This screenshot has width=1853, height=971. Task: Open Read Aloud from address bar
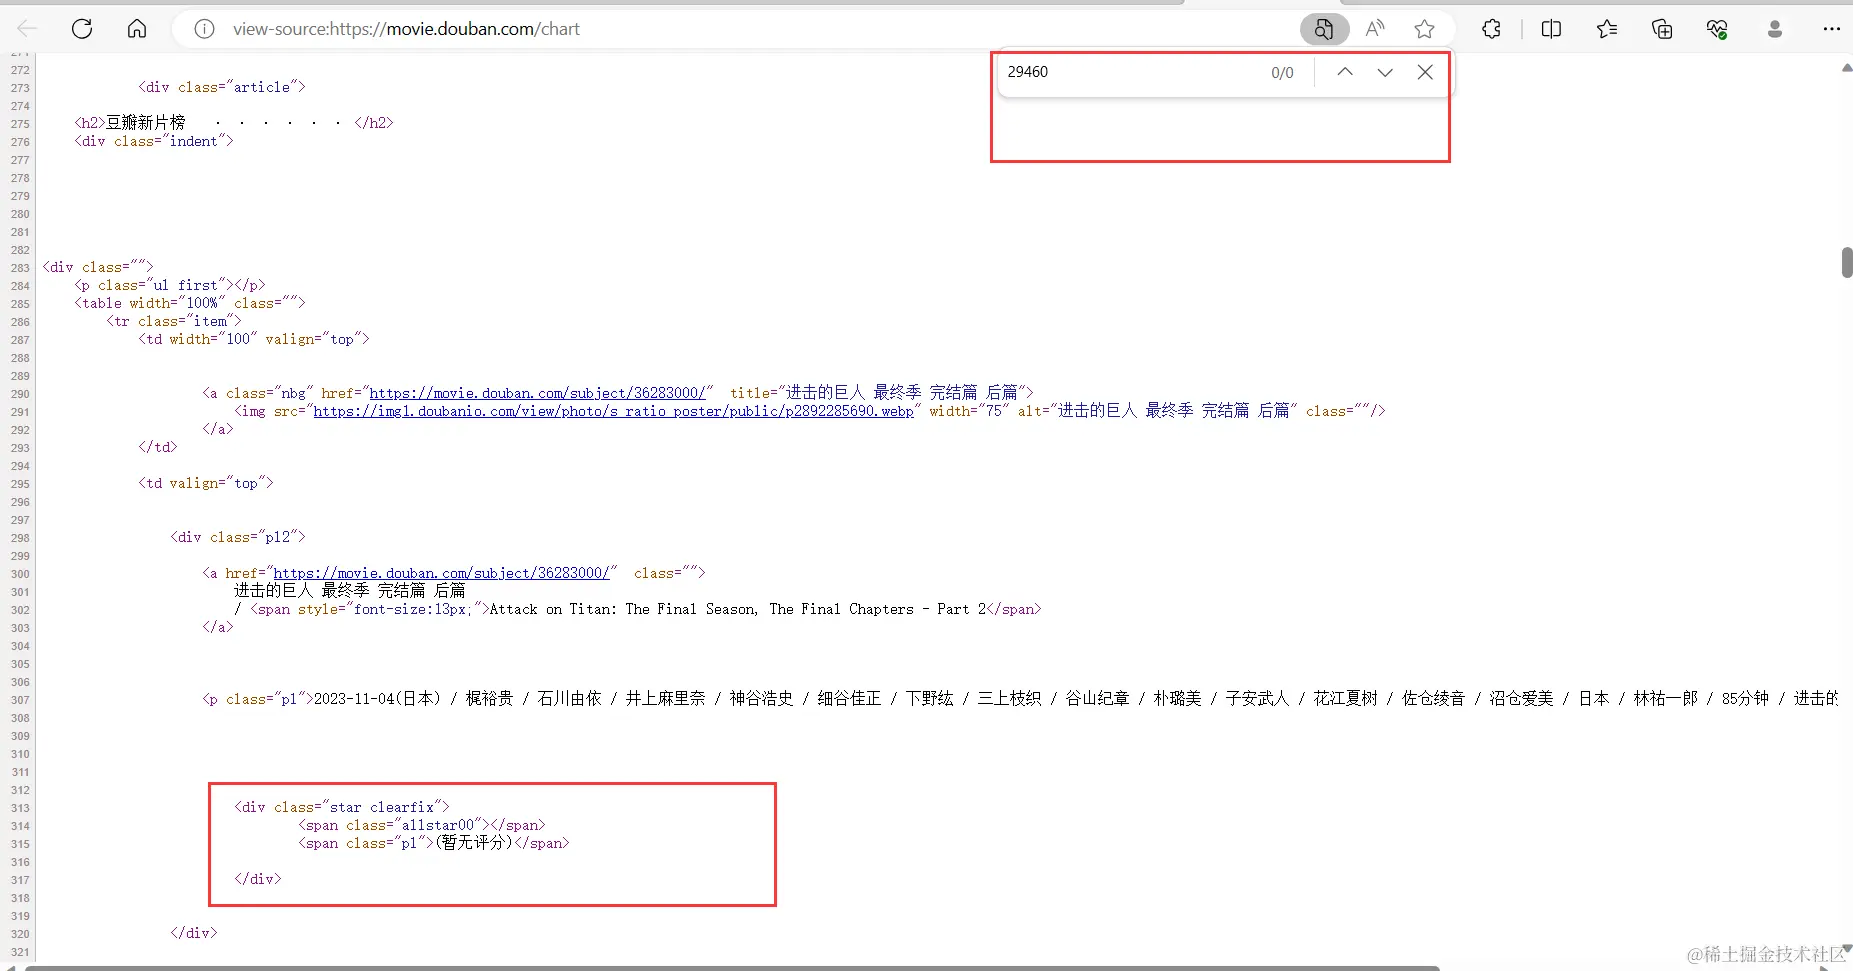1375,29
